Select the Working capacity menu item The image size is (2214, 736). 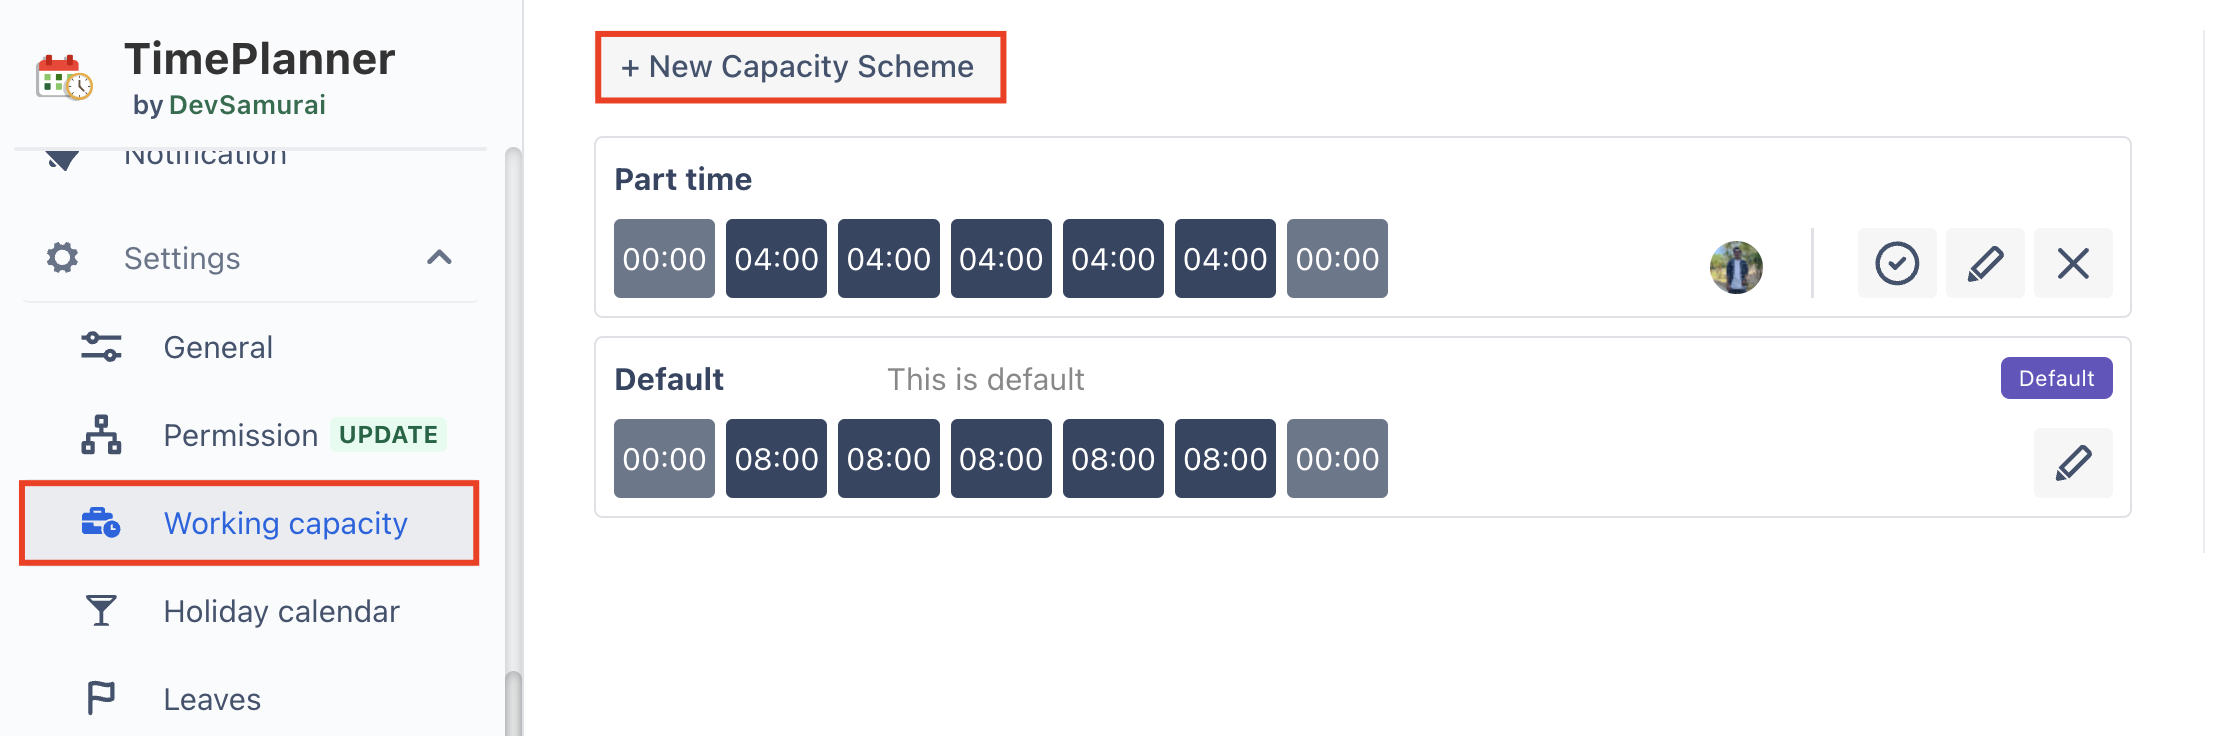coord(285,523)
